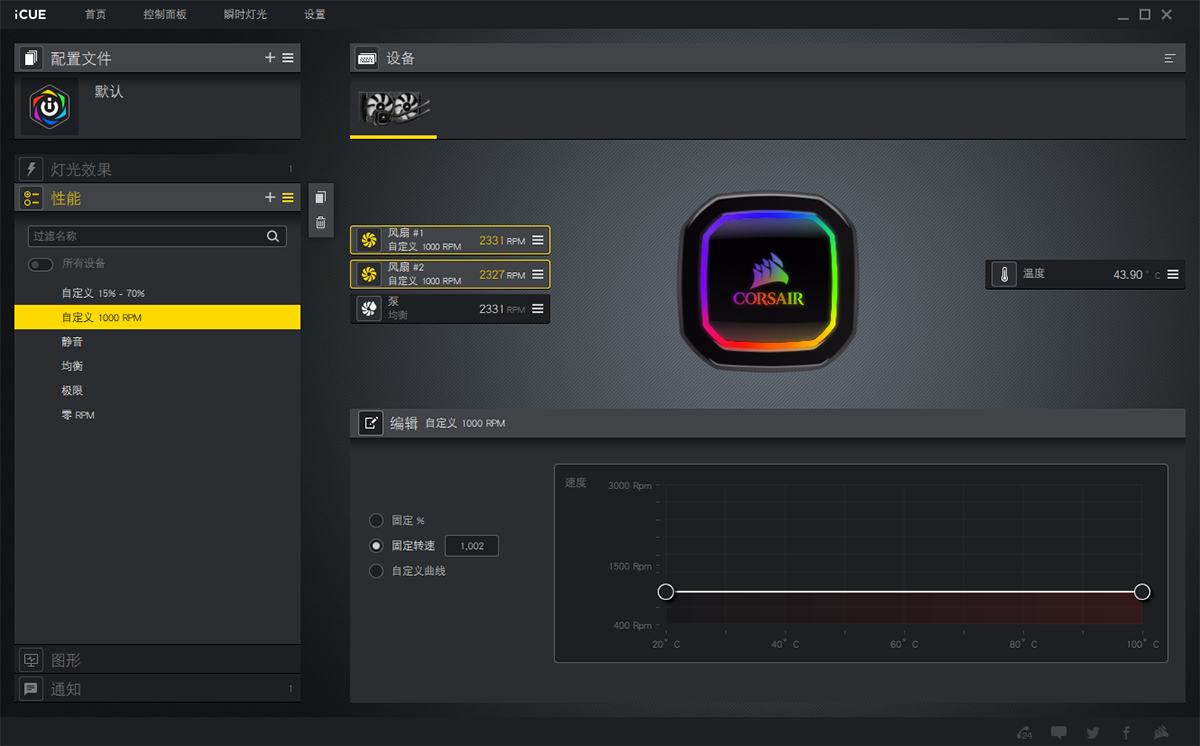
Task: Expand the 图形 section
Action: pyautogui.click(x=157, y=660)
